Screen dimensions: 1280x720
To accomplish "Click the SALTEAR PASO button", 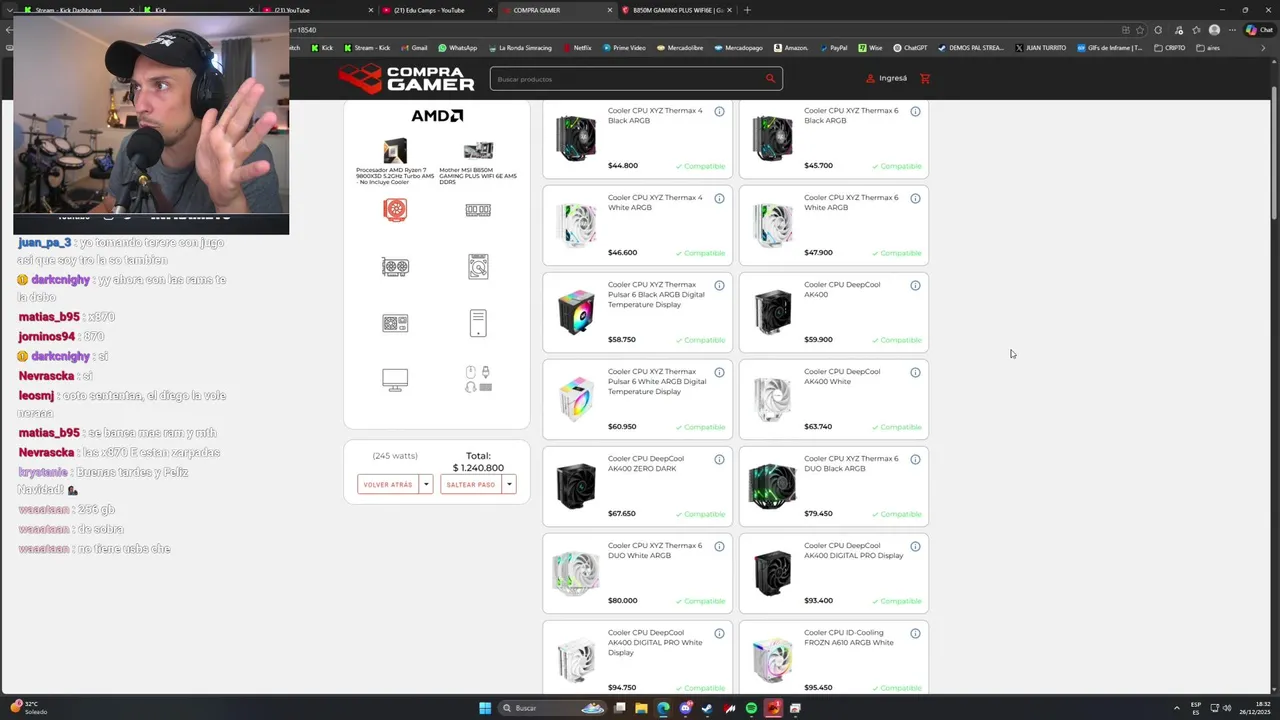I will (471, 484).
